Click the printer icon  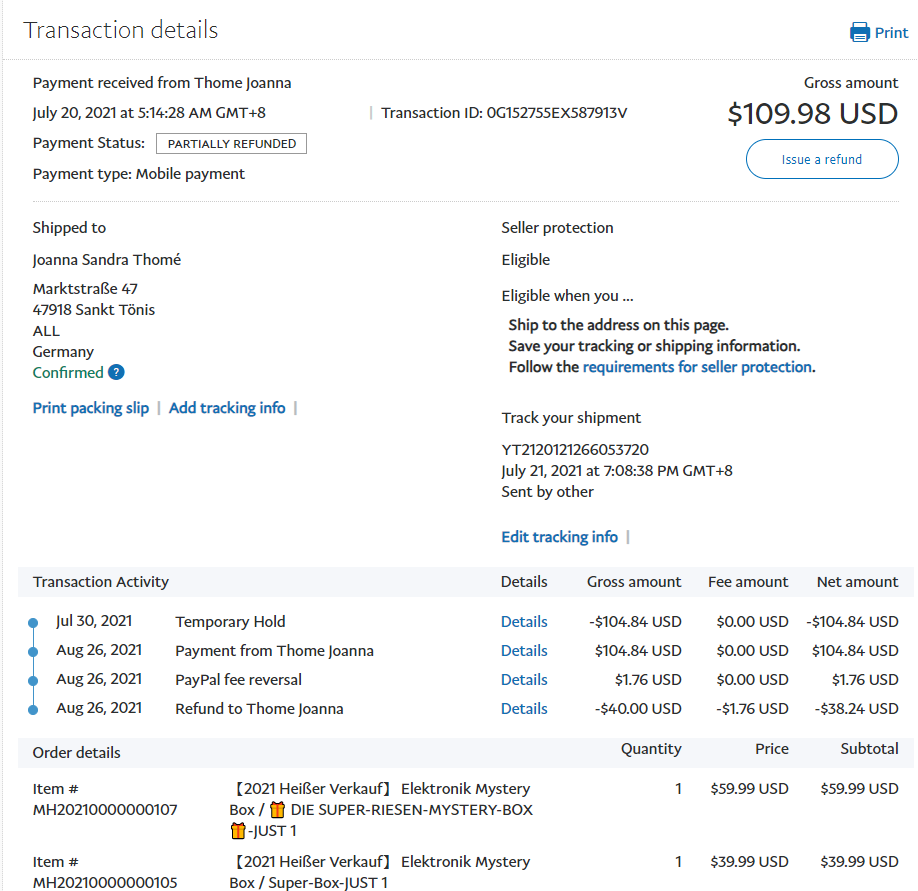859,33
